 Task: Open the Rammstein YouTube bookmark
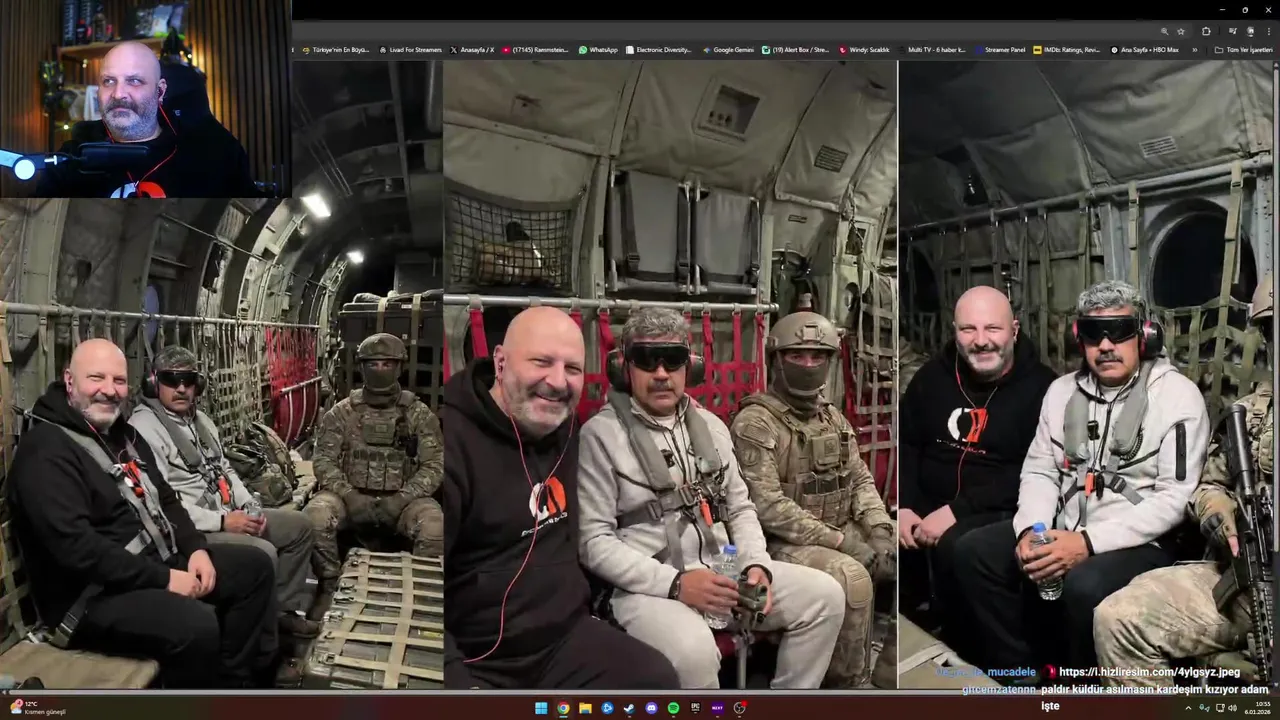point(535,49)
